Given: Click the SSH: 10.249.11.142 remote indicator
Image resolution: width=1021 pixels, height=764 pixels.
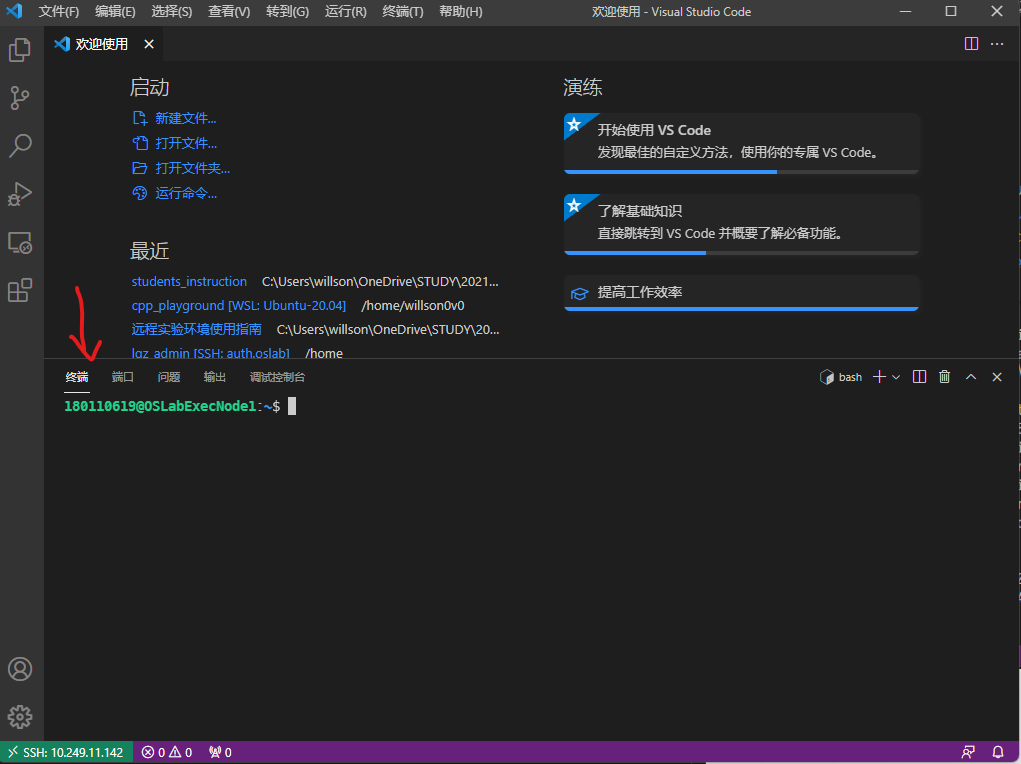Looking at the screenshot, I should point(66,752).
